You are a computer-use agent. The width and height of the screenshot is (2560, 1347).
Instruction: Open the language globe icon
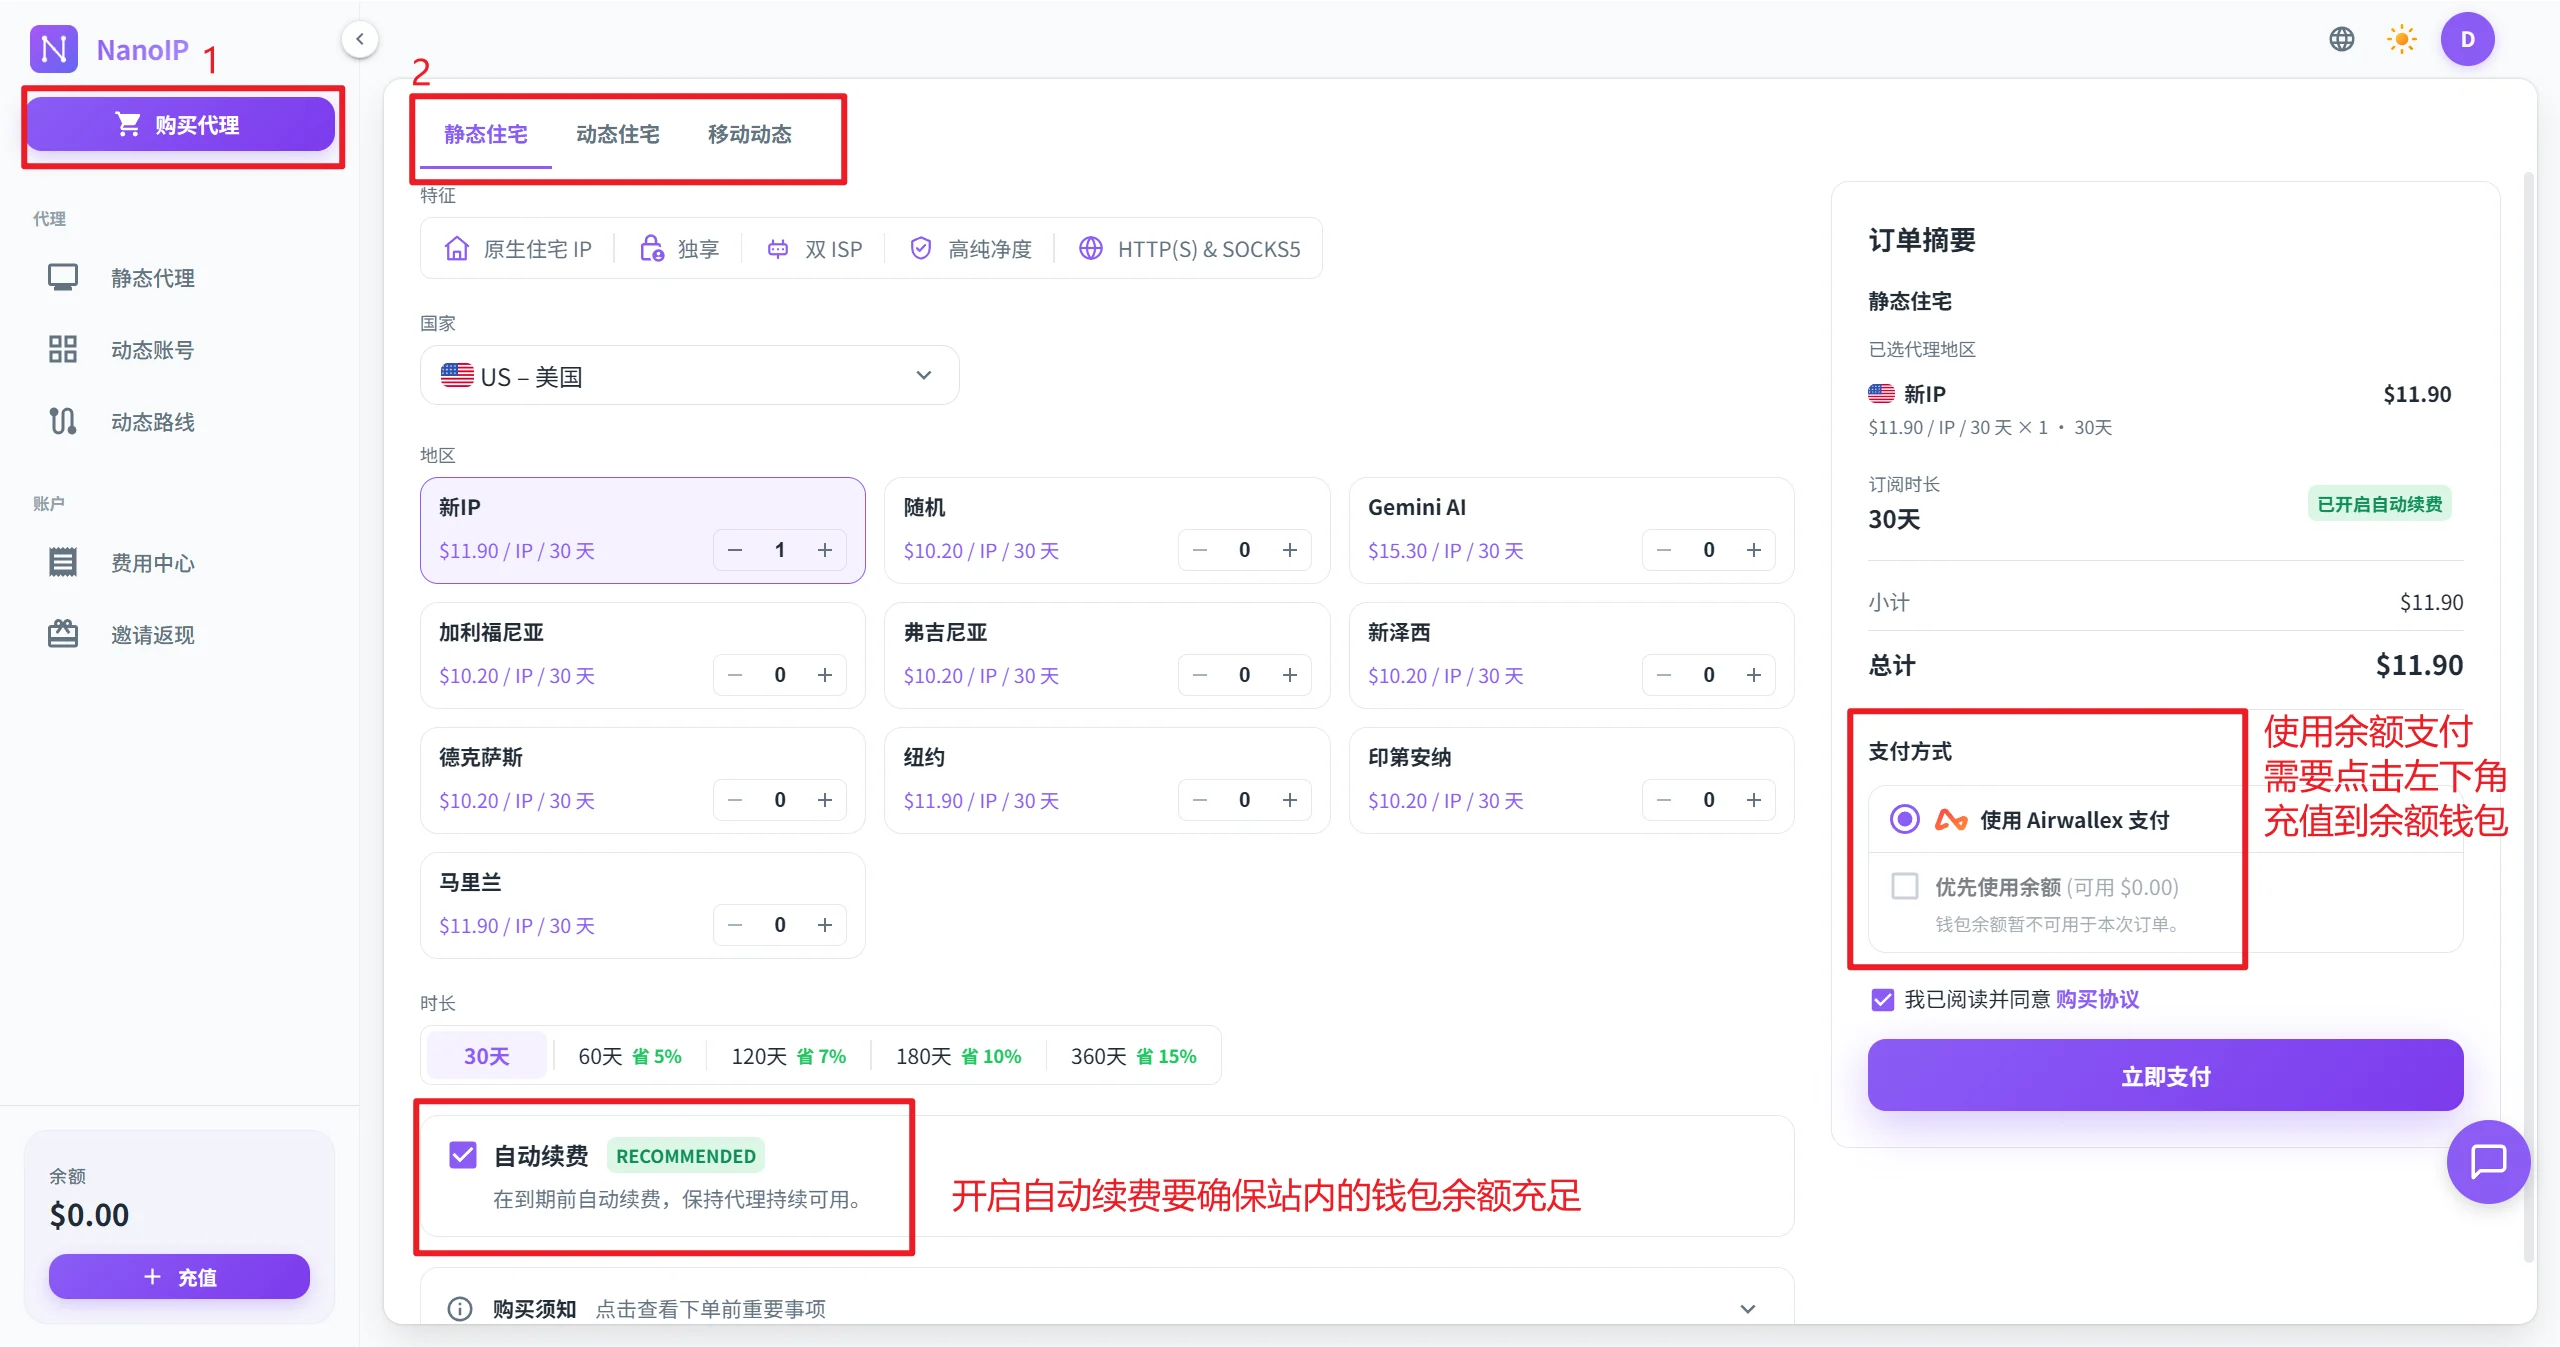(x=2341, y=39)
